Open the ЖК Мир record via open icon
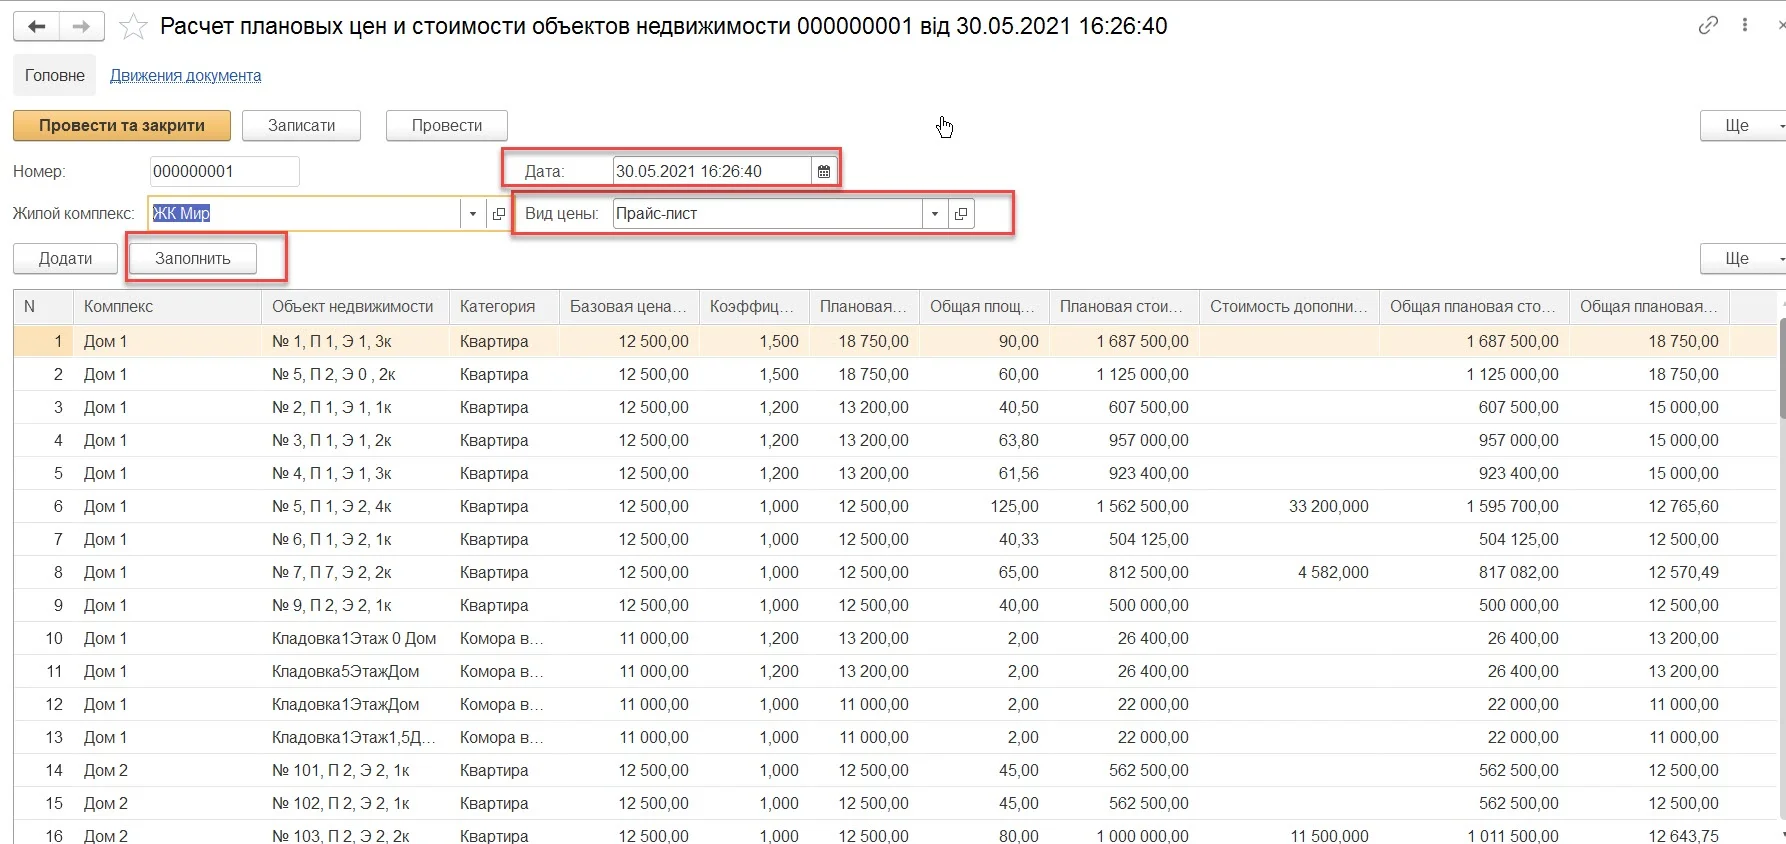The width and height of the screenshot is (1786, 844). pyautogui.click(x=499, y=213)
